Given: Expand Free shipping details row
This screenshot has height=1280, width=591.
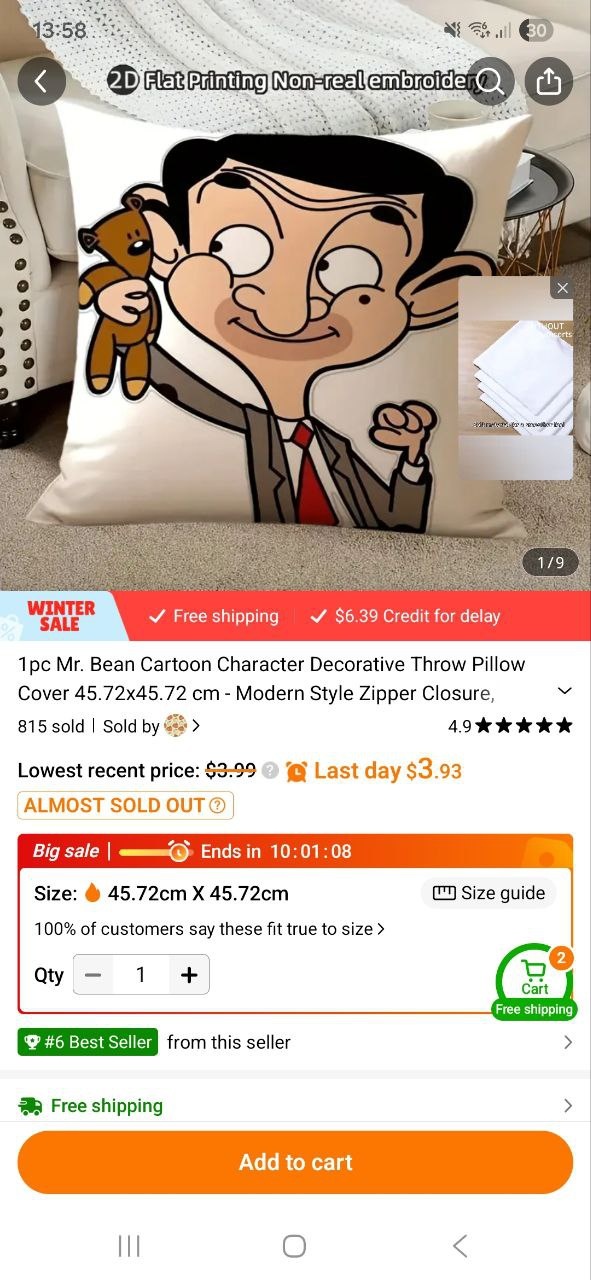Looking at the screenshot, I should tap(295, 1105).
